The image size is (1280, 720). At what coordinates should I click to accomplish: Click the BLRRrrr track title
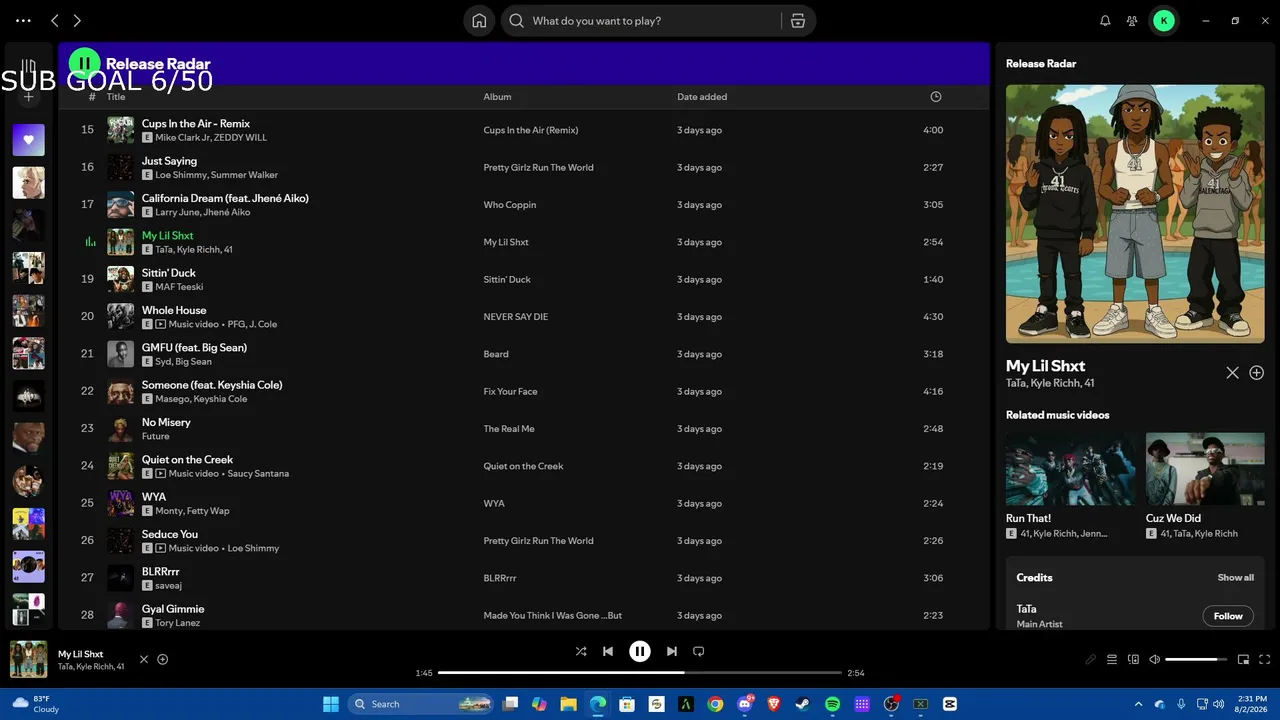(x=161, y=572)
